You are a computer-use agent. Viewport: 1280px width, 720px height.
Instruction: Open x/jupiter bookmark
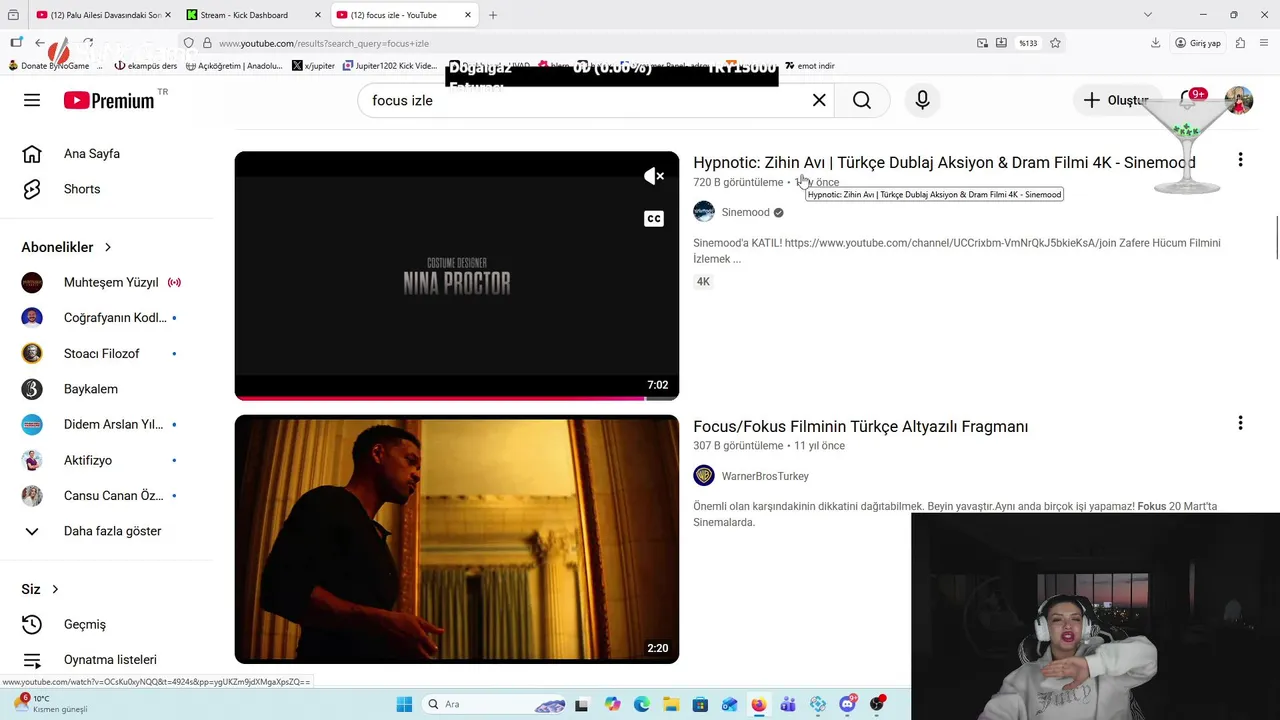(314, 66)
